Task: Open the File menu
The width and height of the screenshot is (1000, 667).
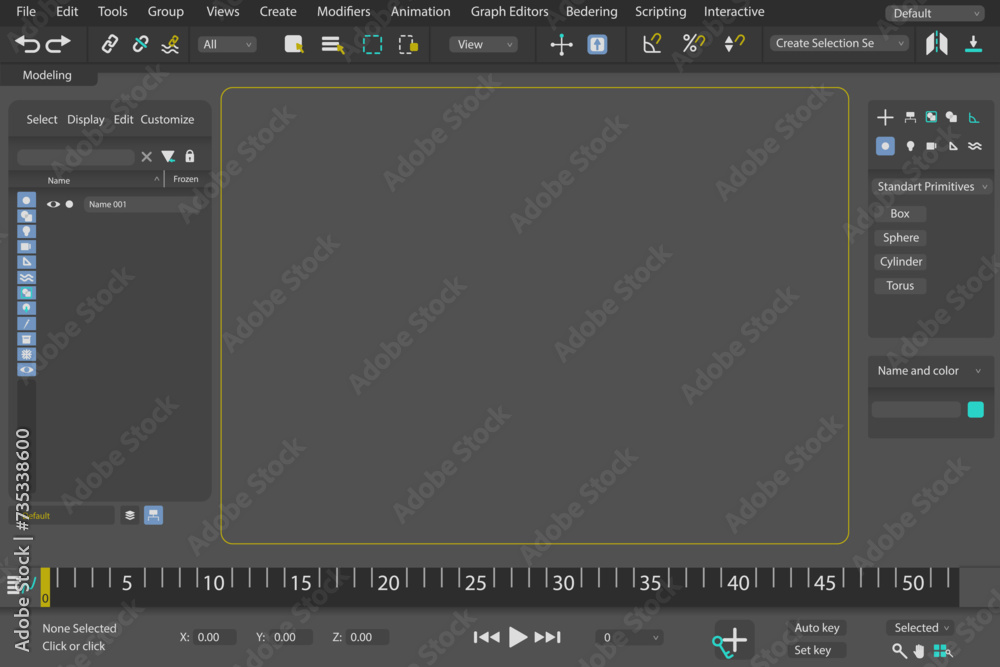Action: [x=26, y=11]
